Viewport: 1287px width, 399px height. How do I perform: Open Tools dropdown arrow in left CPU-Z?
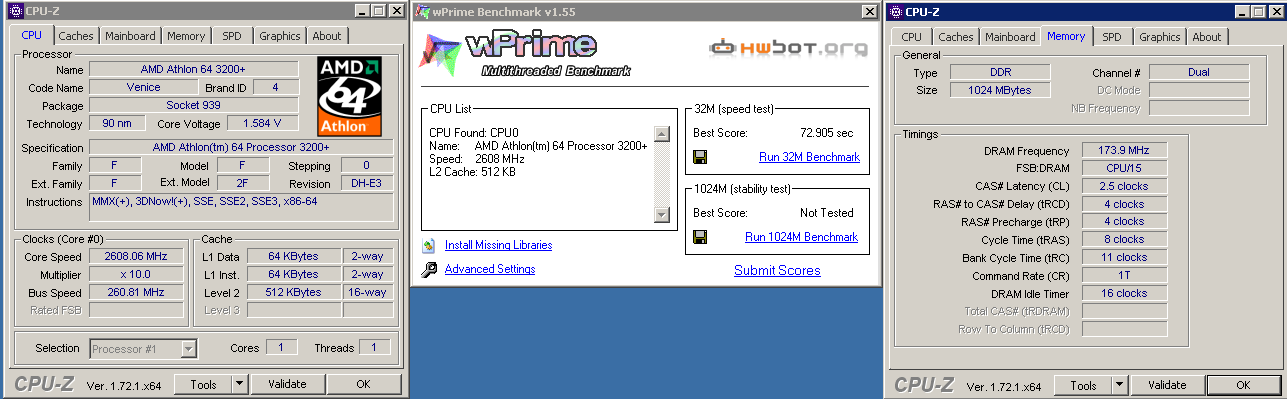pos(239,384)
